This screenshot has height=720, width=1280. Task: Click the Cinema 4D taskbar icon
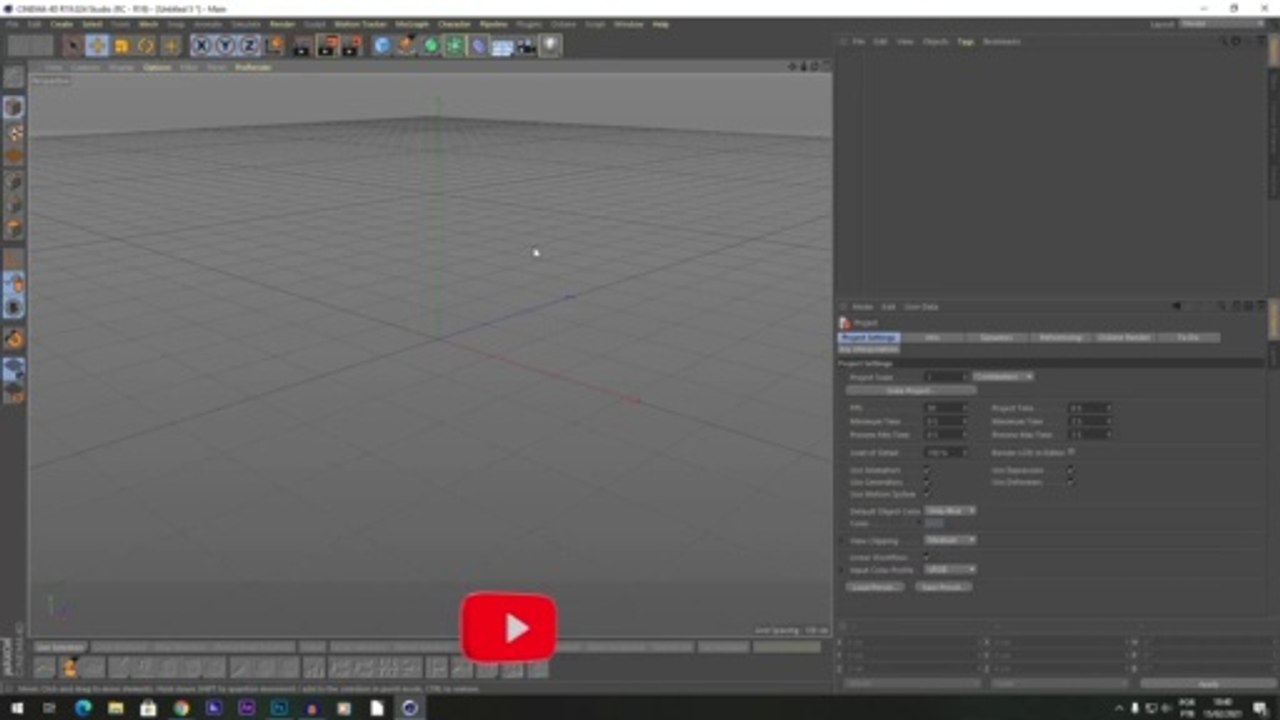point(410,708)
